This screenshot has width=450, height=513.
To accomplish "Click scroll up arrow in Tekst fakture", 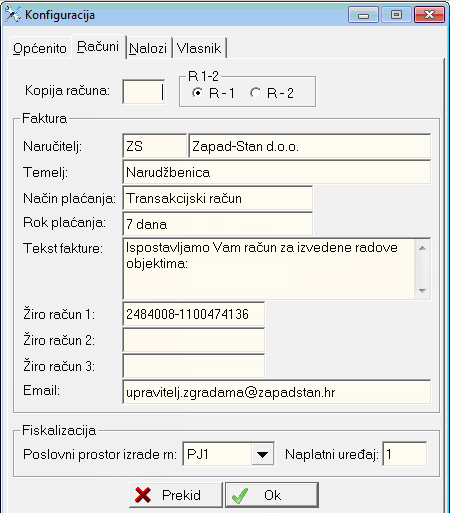I will click(x=422, y=248).
